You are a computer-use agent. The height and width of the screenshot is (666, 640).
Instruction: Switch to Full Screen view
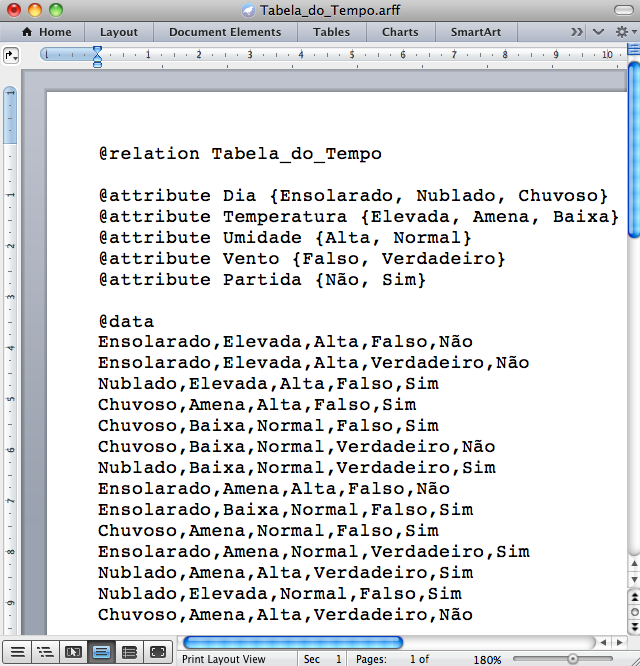point(157,652)
